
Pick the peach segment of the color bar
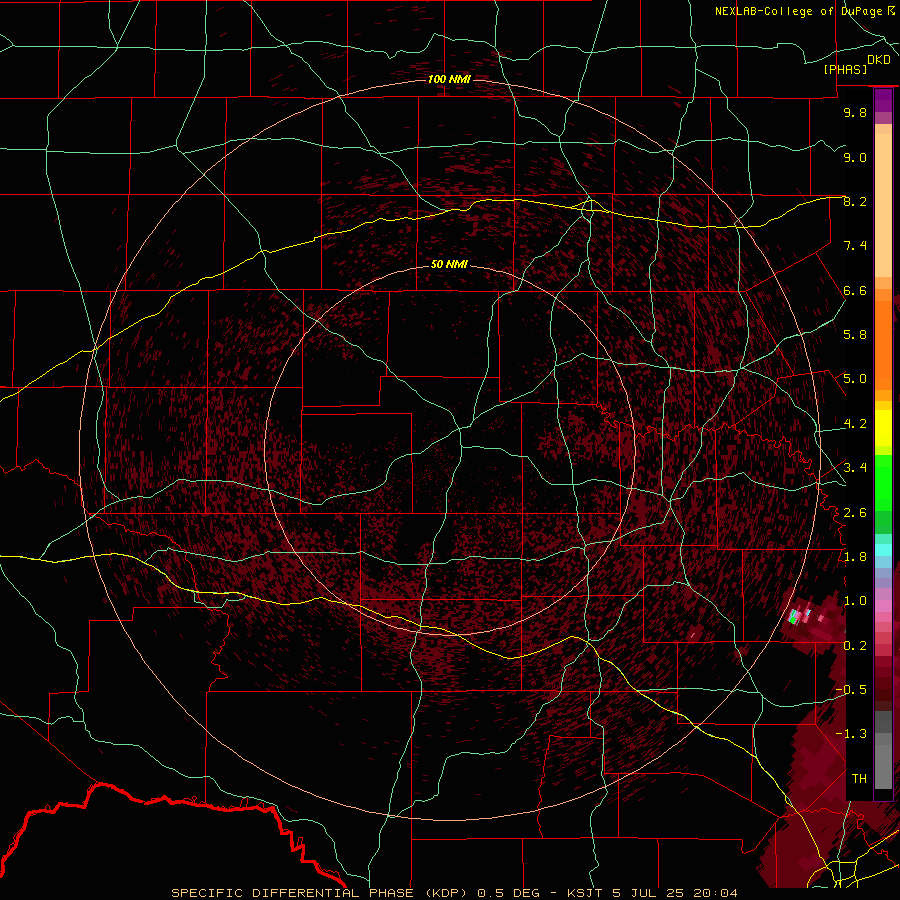pos(883,205)
